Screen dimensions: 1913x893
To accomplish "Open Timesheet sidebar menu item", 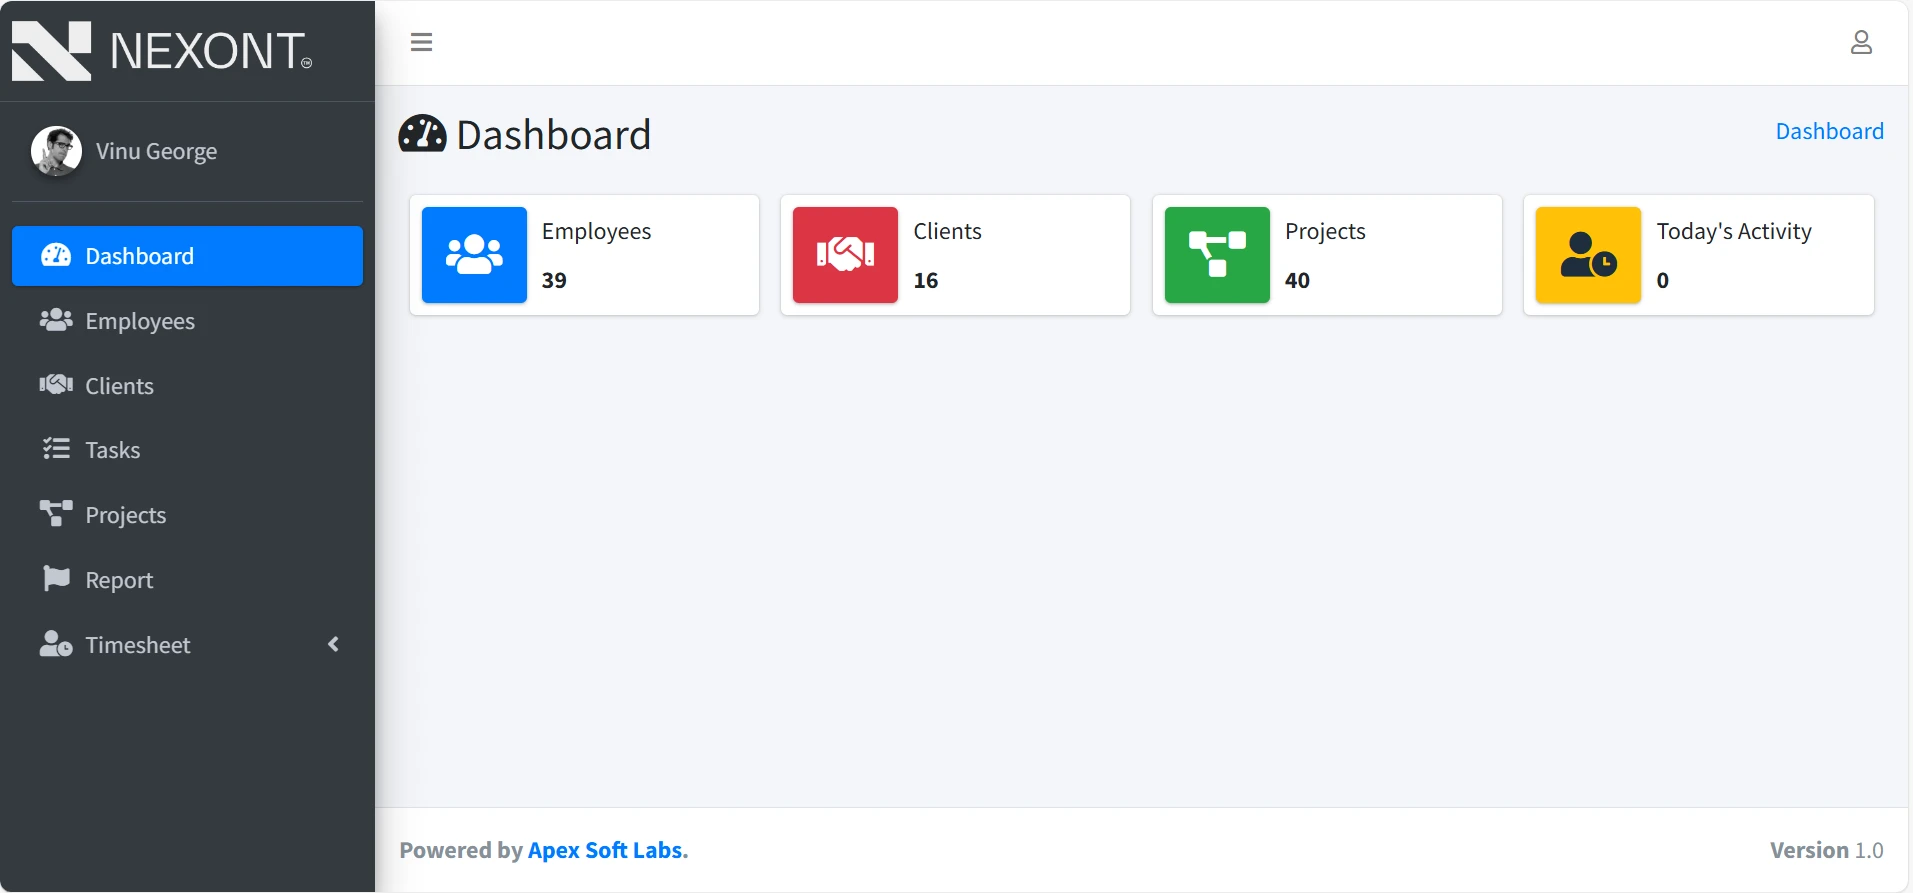I will point(187,645).
